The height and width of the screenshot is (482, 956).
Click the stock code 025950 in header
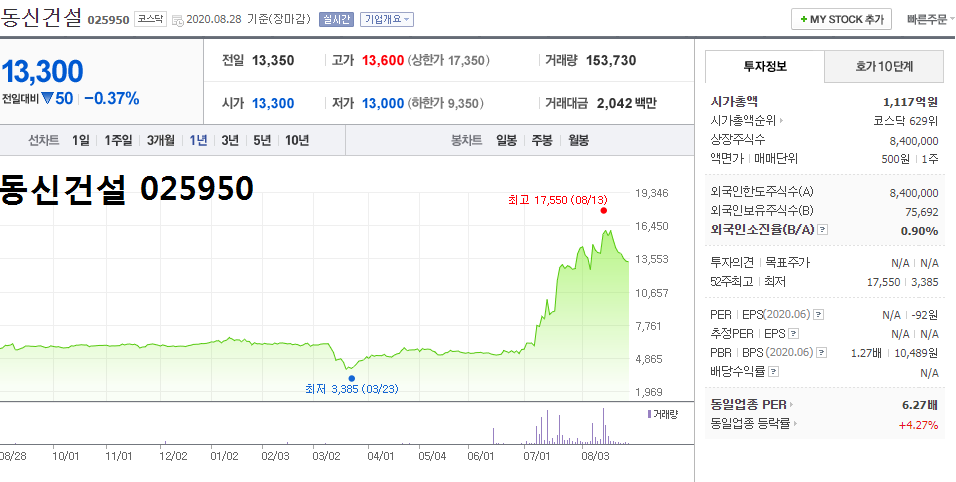[x=109, y=20]
